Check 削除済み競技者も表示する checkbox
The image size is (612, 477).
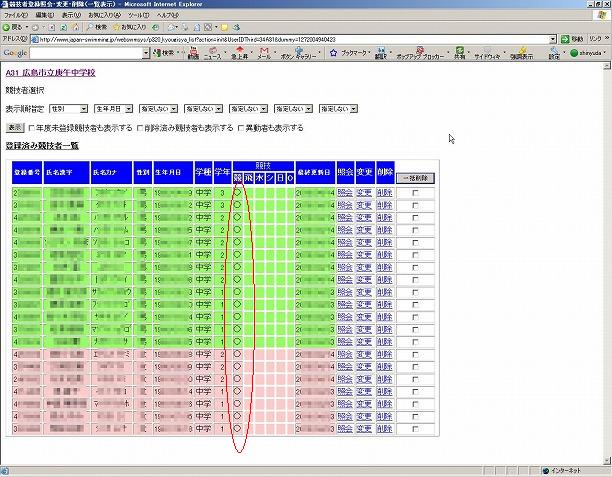140,128
